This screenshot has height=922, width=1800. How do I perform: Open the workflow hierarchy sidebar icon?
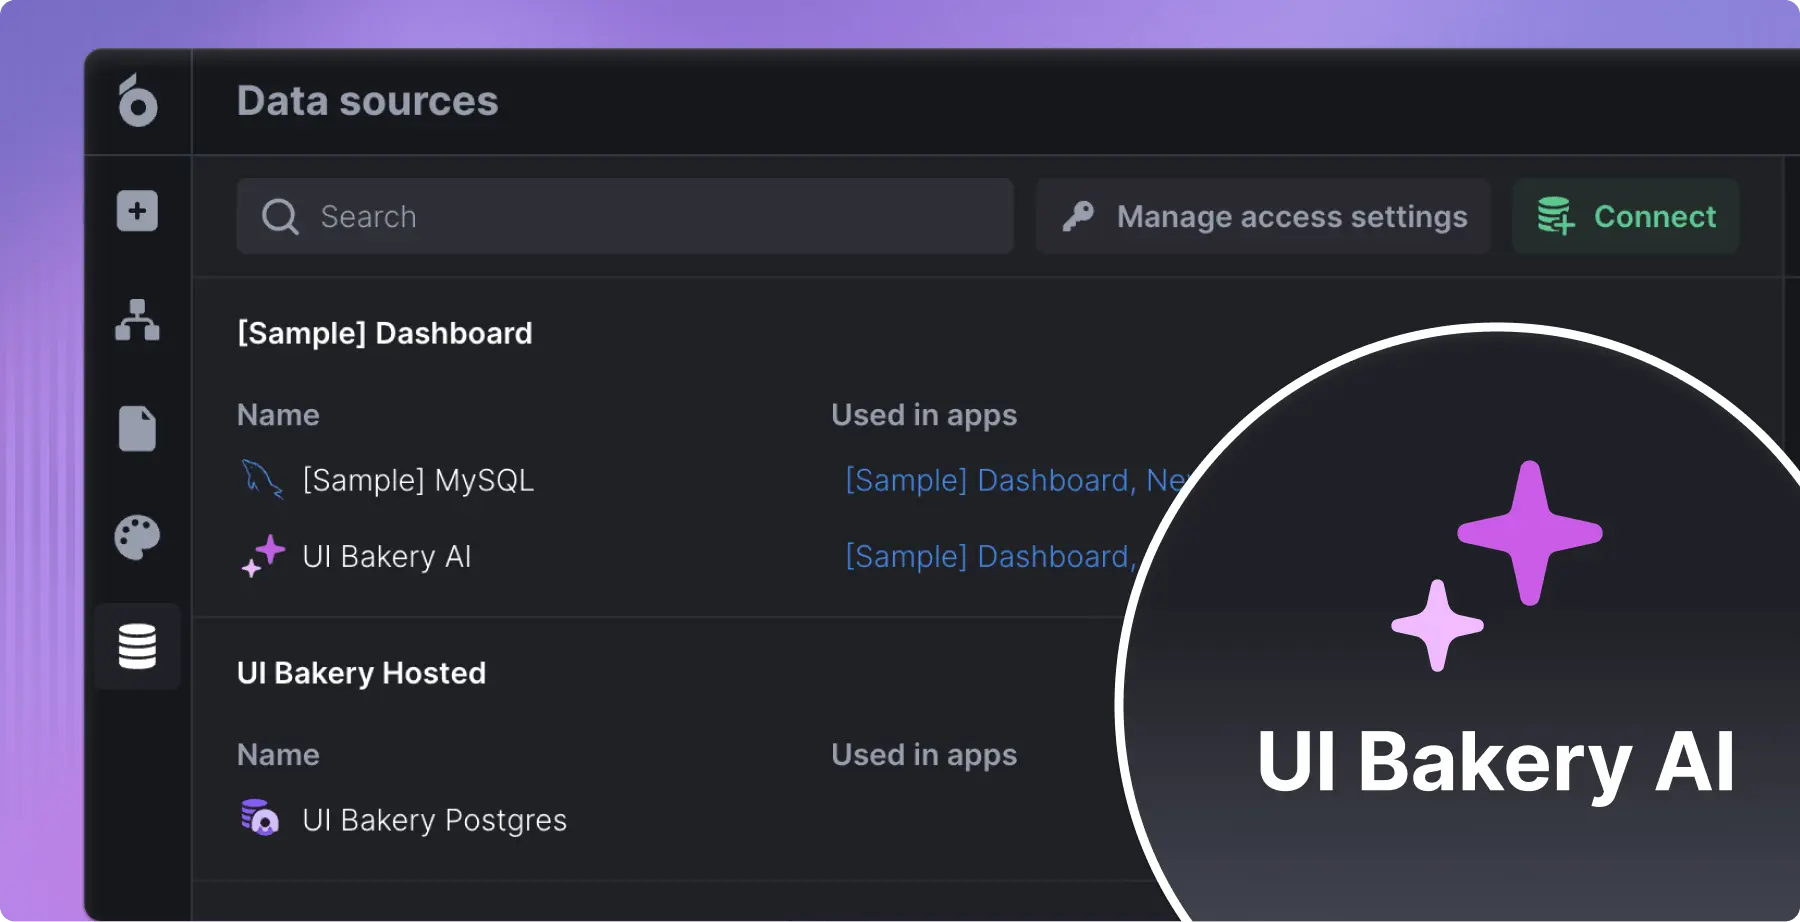137,320
